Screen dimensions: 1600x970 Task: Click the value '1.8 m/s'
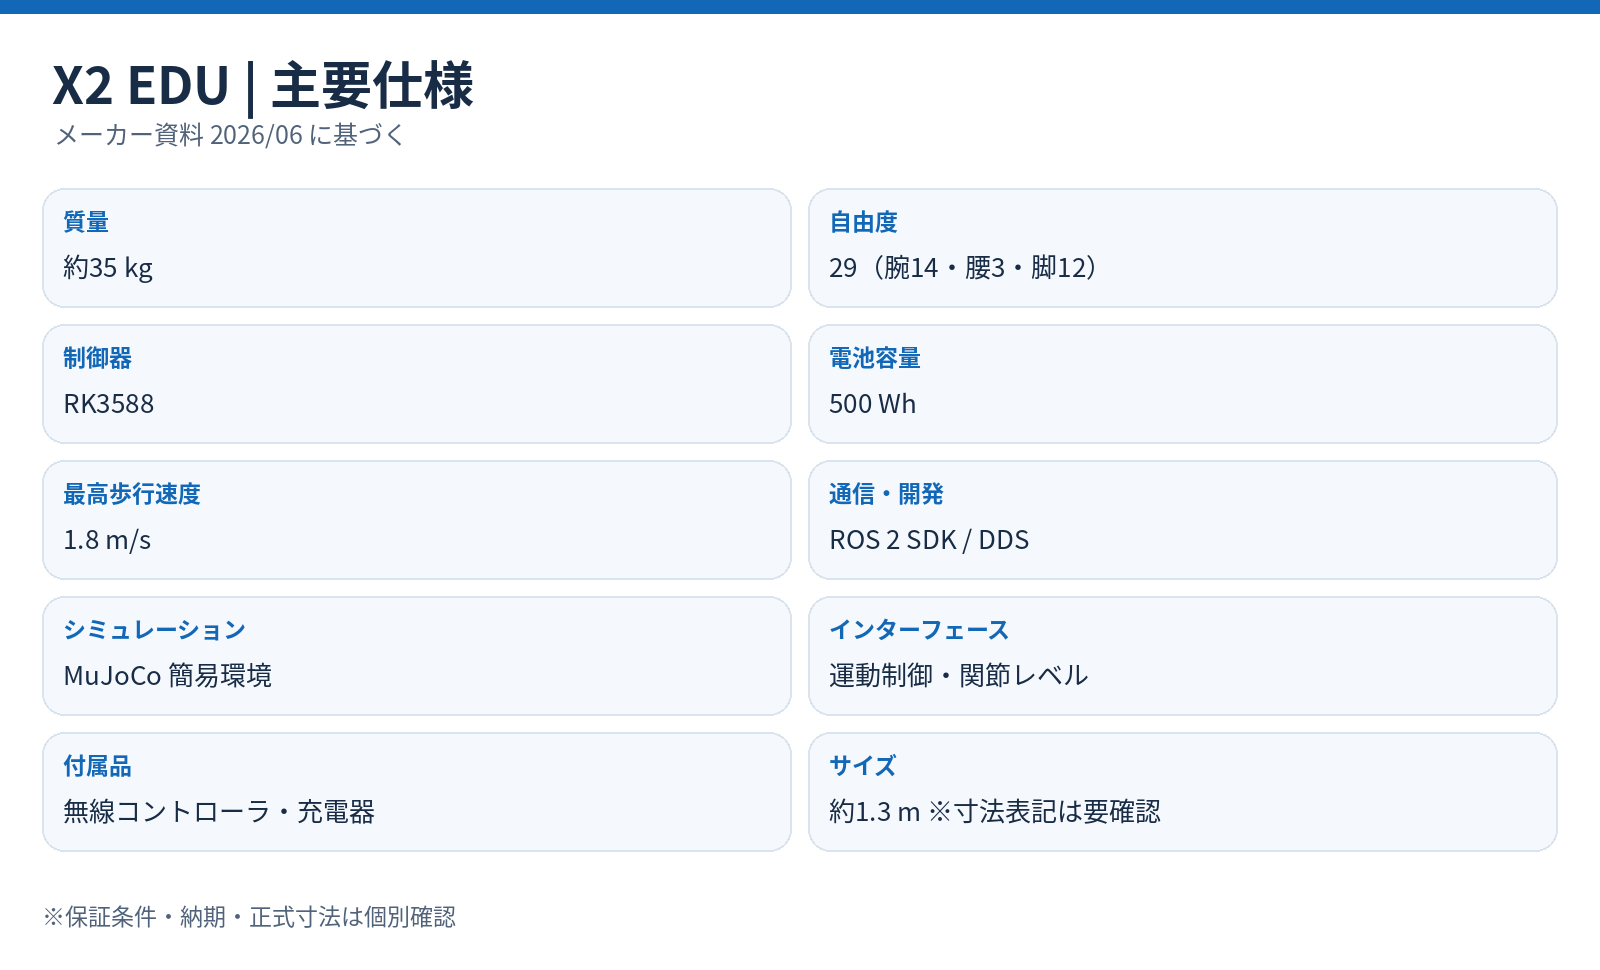[x=107, y=540]
